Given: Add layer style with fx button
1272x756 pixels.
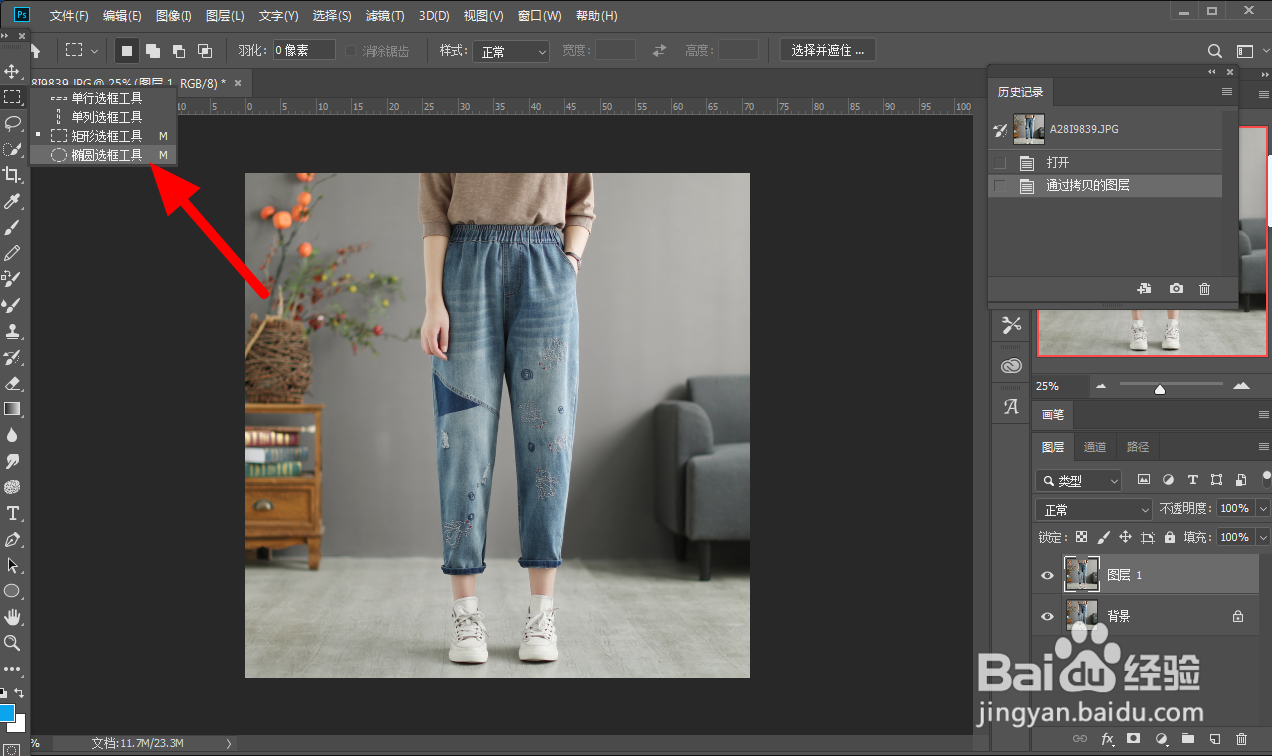Looking at the screenshot, I should [1107, 739].
